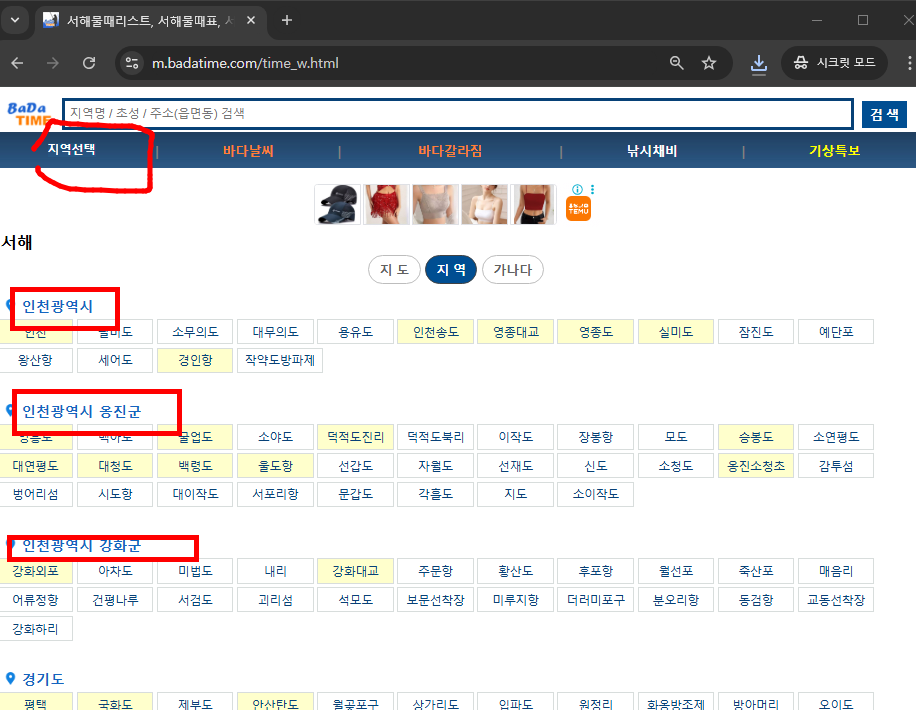Click the info icon on the advertisement
Screen dimensions: 916x710
[x=577, y=189]
